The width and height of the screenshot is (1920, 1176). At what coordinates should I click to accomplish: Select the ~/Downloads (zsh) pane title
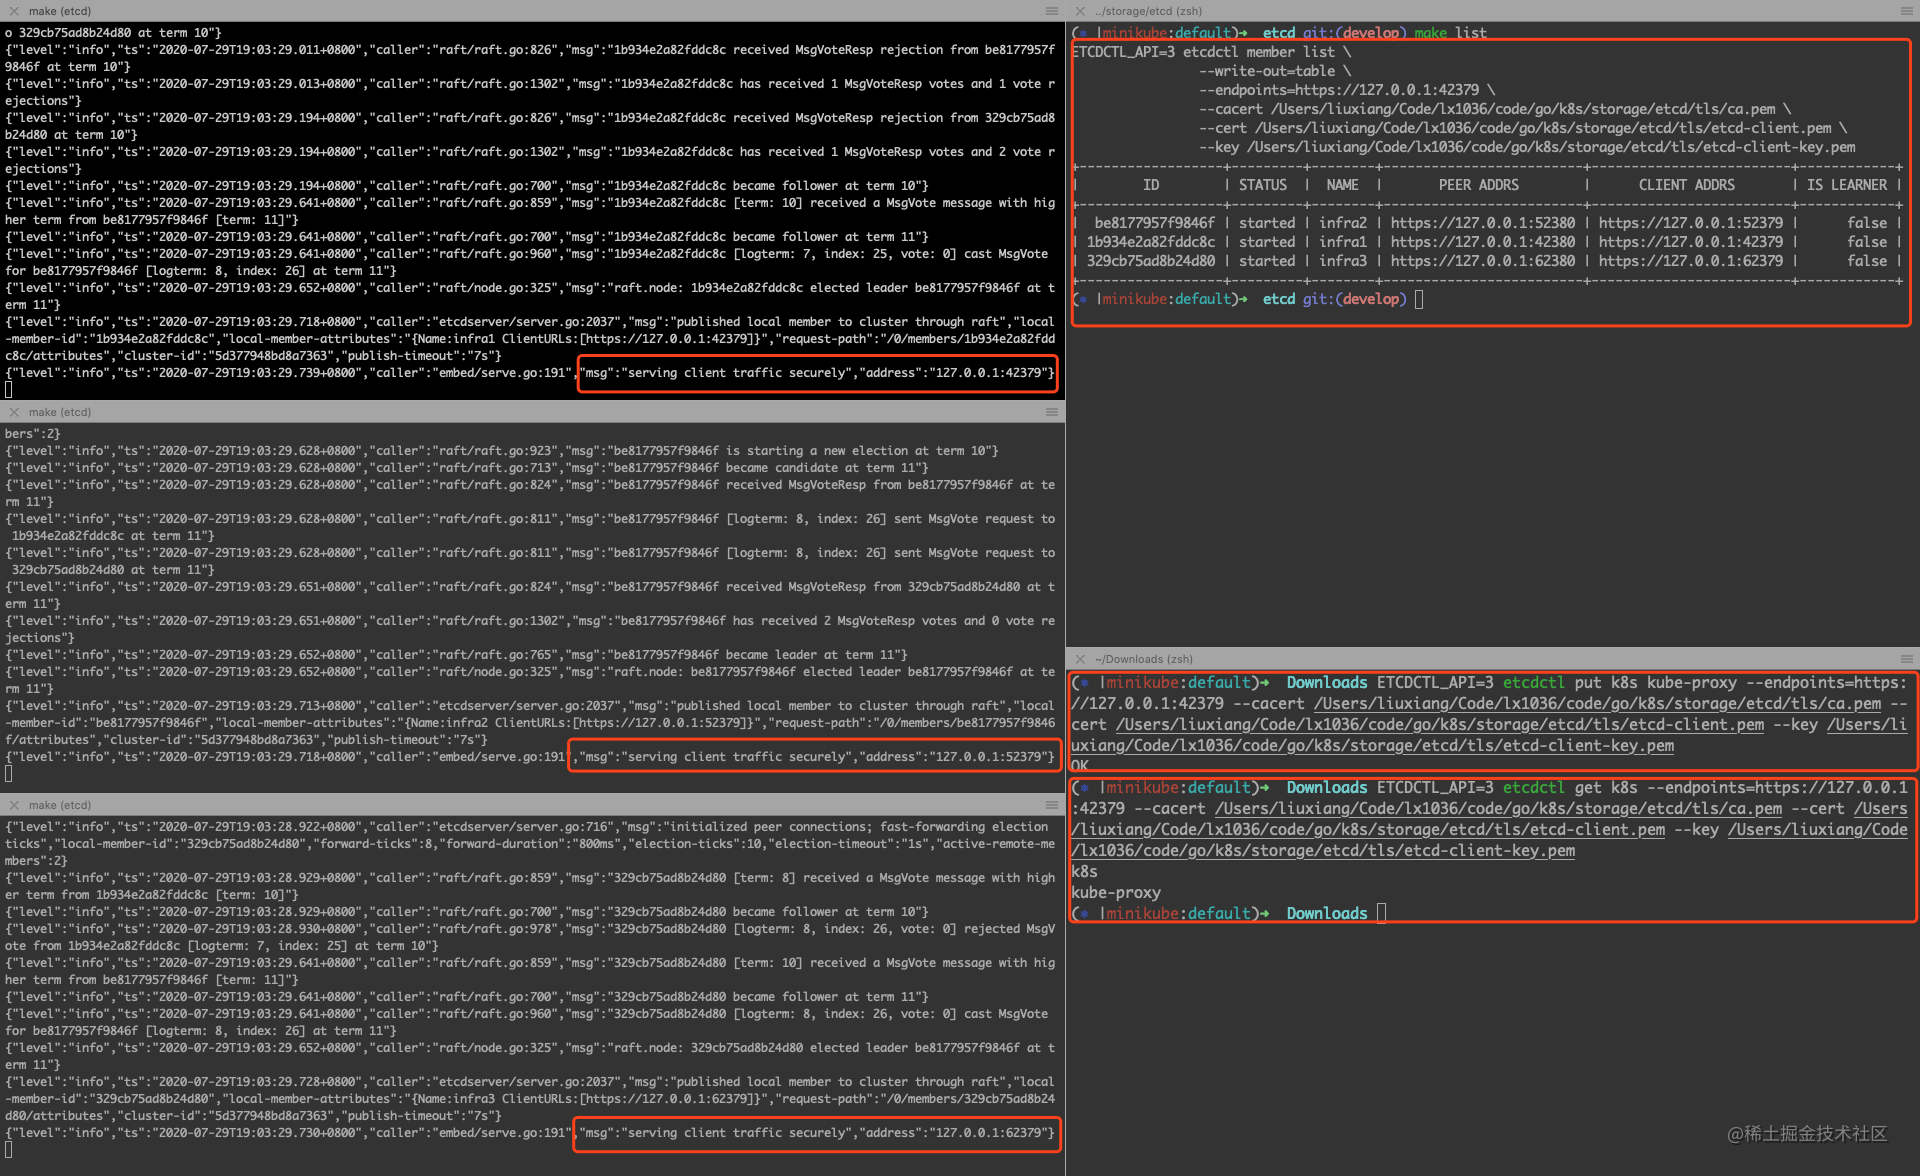(x=1143, y=659)
